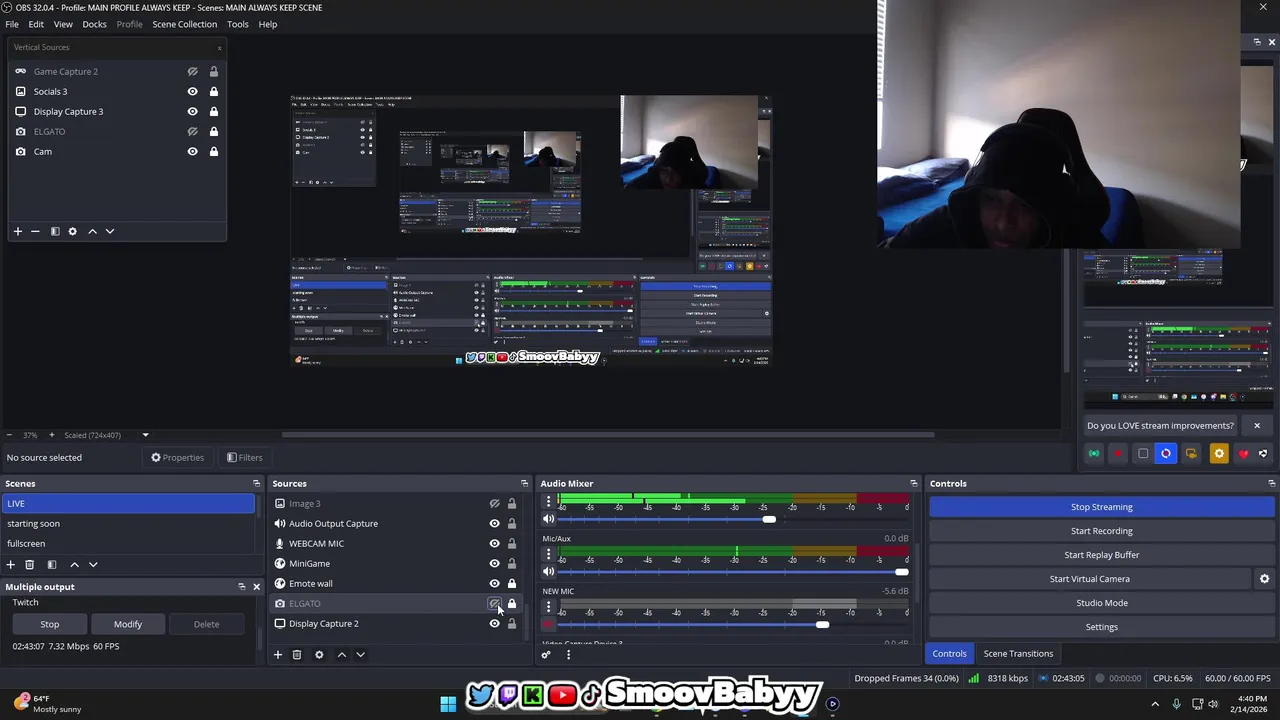Open OBS Settings from Controls
The image size is (1280, 720).
(1102, 627)
